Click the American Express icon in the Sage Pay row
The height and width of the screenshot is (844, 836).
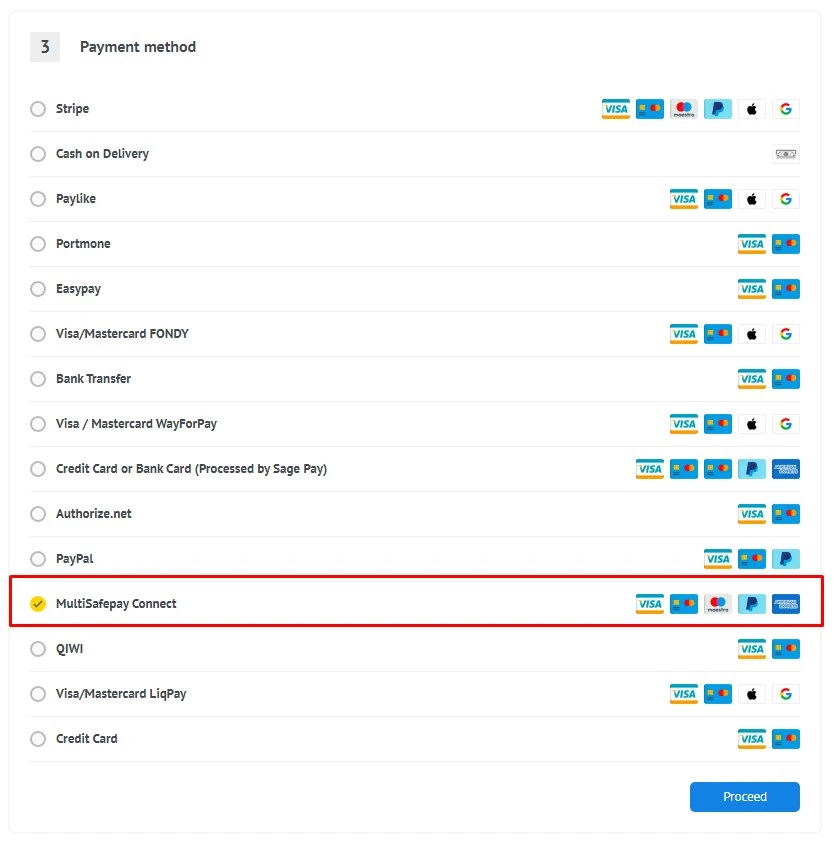coord(785,468)
